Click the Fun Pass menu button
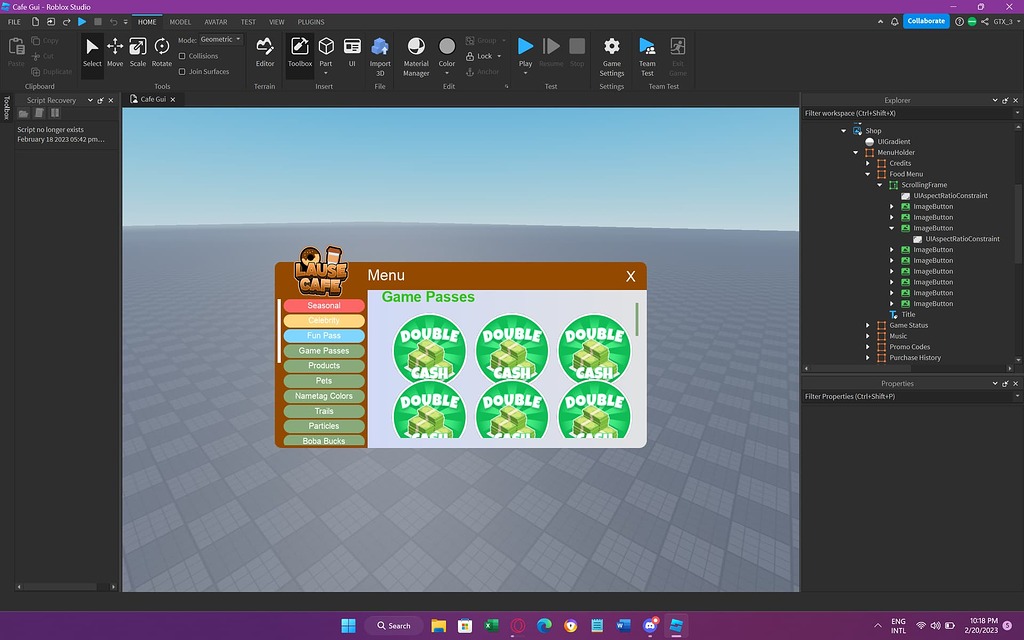This screenshot has width=1024, height=640. (x=324, y=336)
